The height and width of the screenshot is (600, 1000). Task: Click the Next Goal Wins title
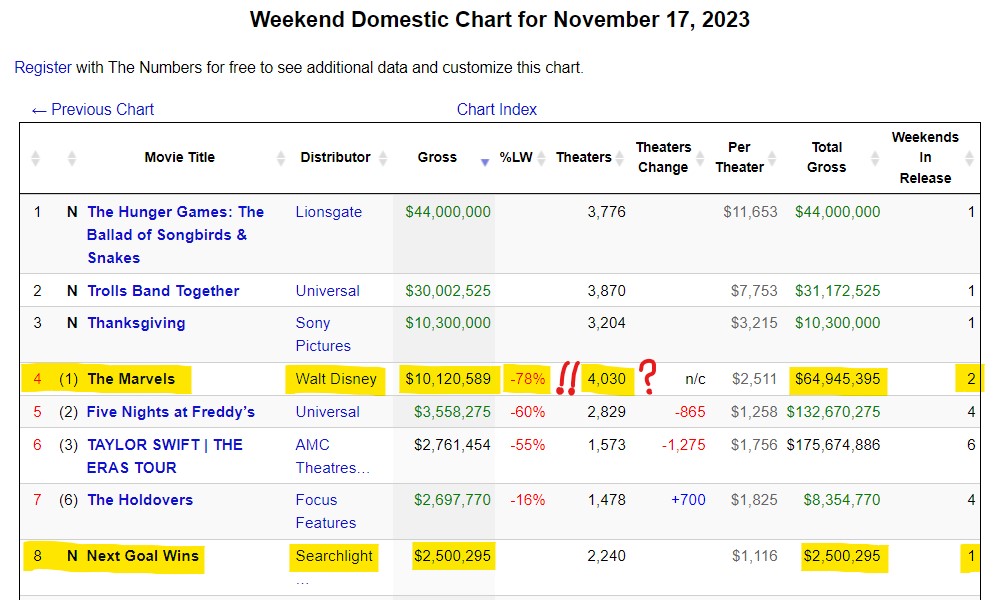[143, 556]
